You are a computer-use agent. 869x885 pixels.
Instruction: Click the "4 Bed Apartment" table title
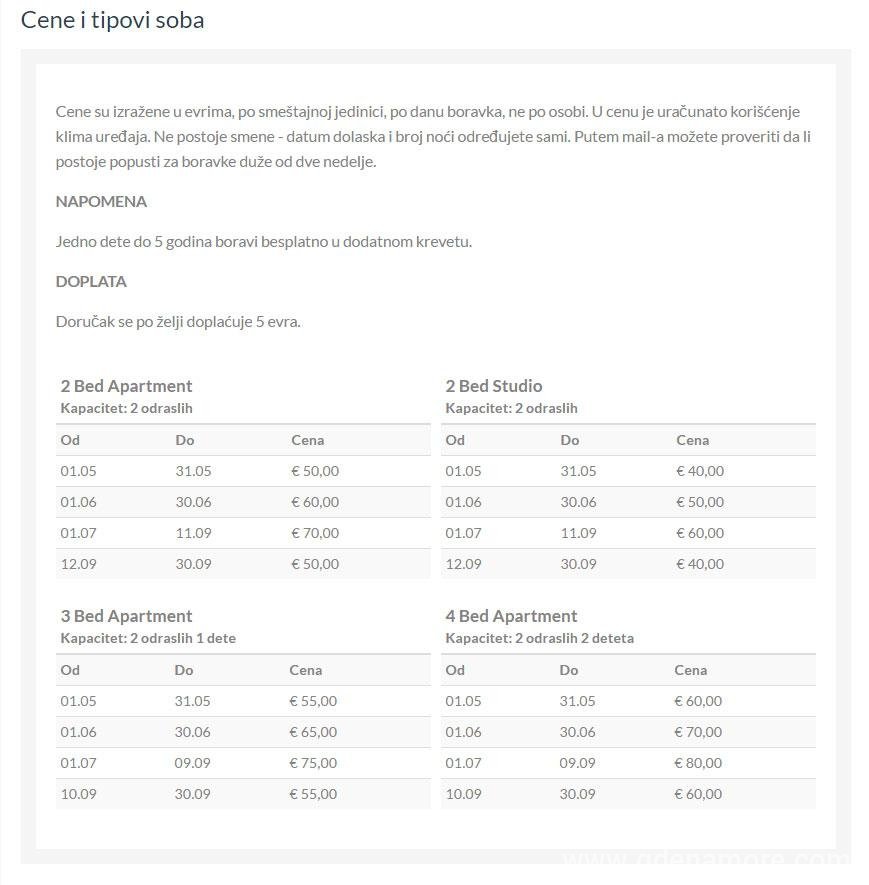(511, 616)
